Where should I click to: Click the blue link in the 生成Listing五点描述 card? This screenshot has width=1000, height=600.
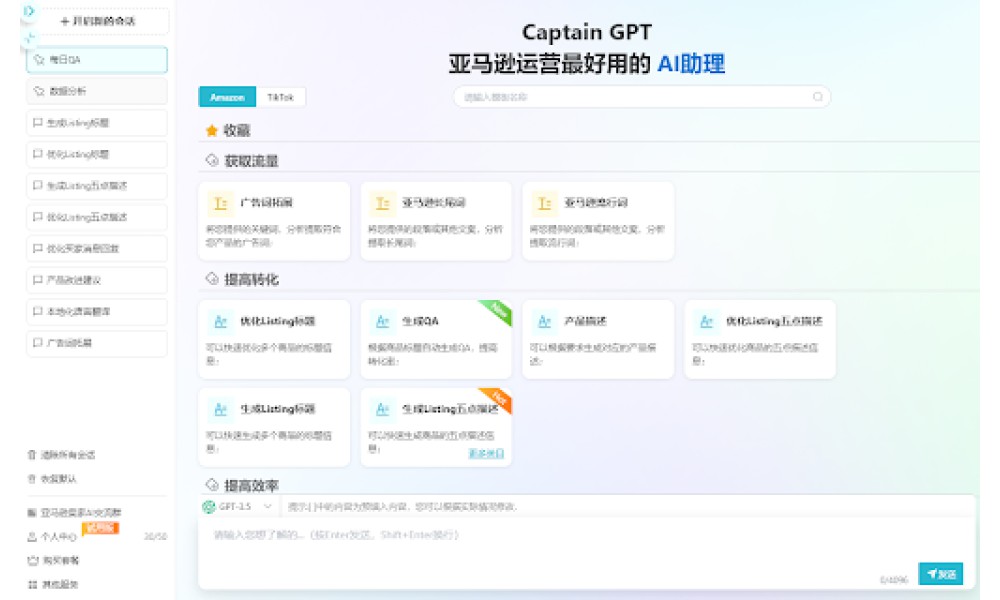[x=486, y=453]
